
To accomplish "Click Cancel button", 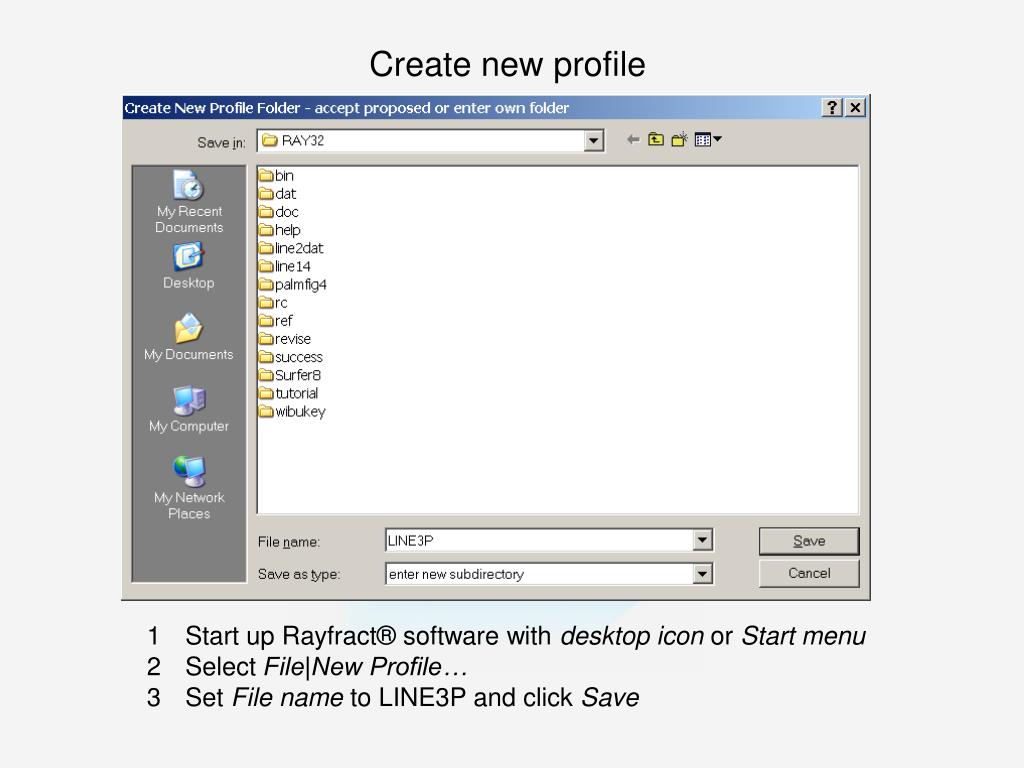I will pyautogui.click(x=808, y=573).
